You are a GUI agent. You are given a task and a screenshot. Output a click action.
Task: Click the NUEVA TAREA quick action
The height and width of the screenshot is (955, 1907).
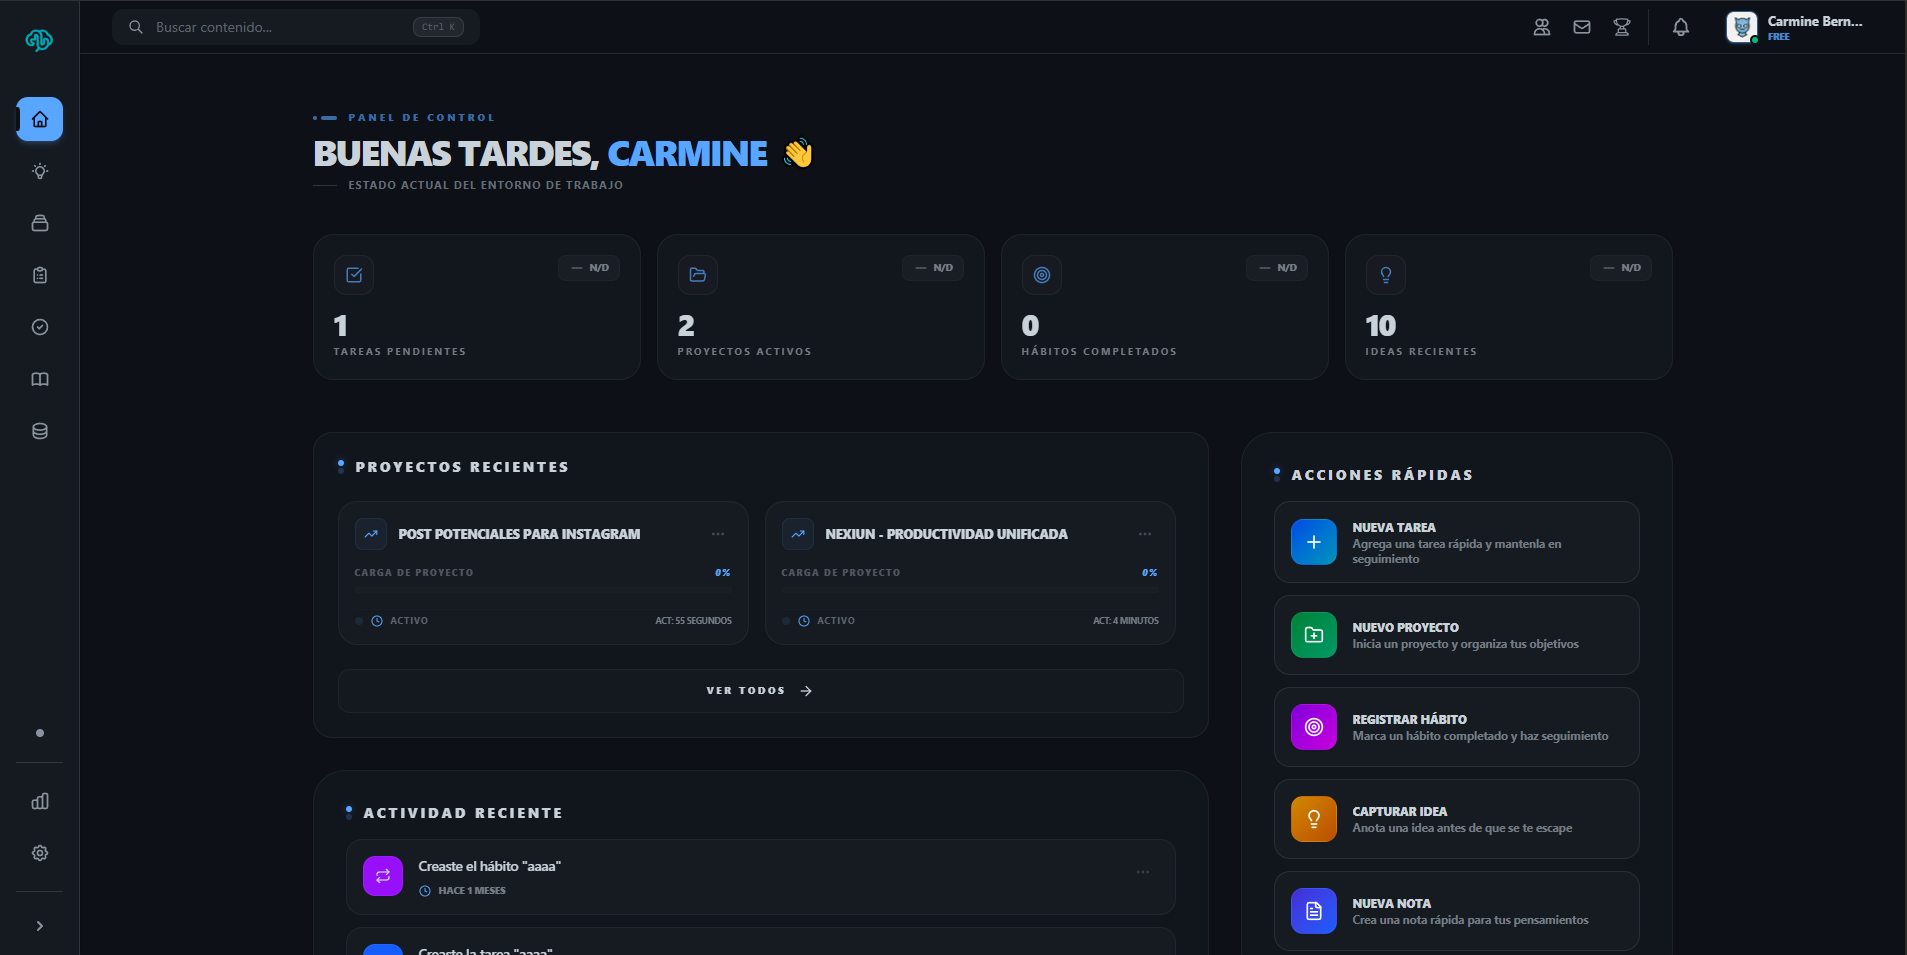1455,542
